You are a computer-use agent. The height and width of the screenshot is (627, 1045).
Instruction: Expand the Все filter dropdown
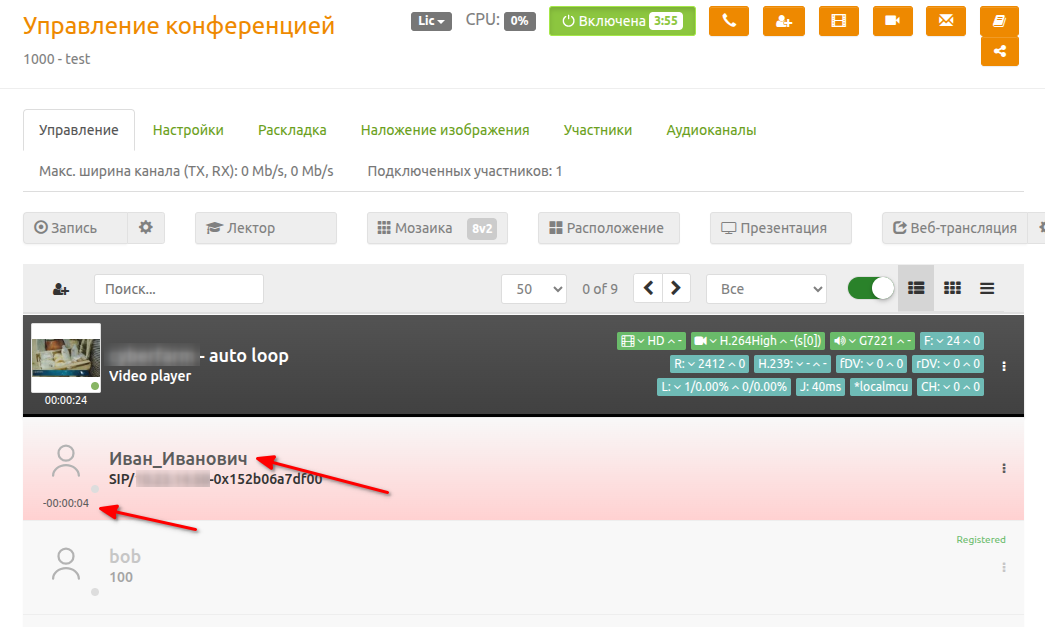pos(766,289)
